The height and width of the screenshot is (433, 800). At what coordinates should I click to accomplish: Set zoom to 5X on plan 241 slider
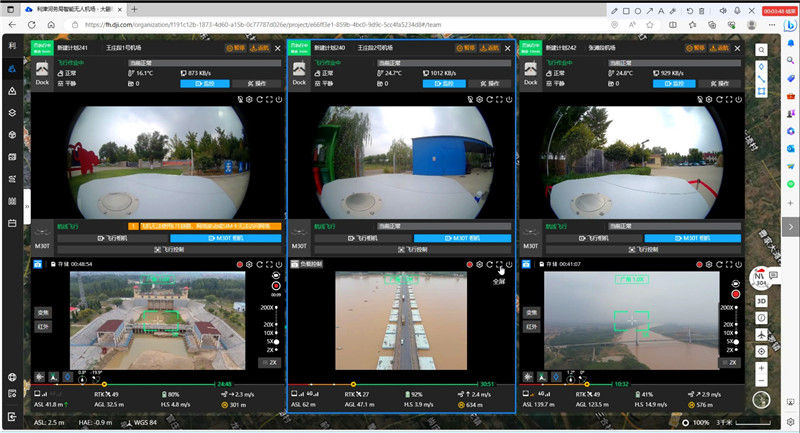coord(277,342)
